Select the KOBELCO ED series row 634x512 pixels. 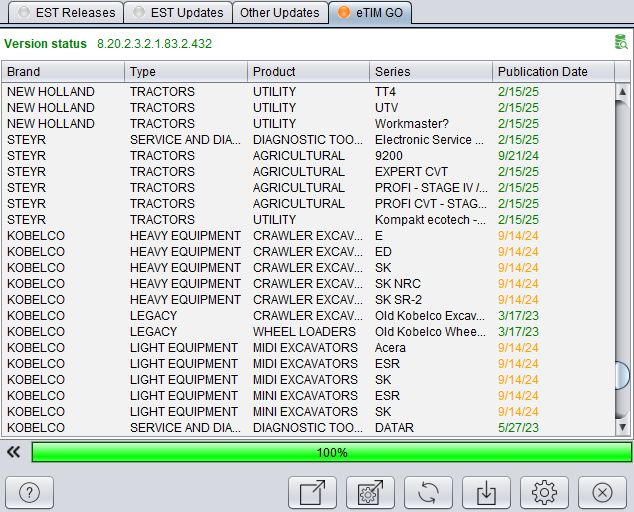click(308, 252)
